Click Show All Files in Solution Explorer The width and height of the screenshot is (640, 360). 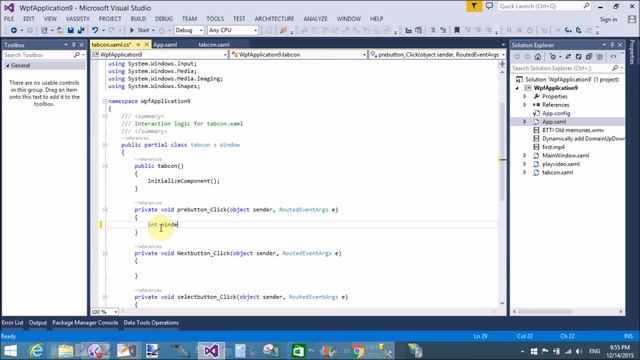pos(599,57)
